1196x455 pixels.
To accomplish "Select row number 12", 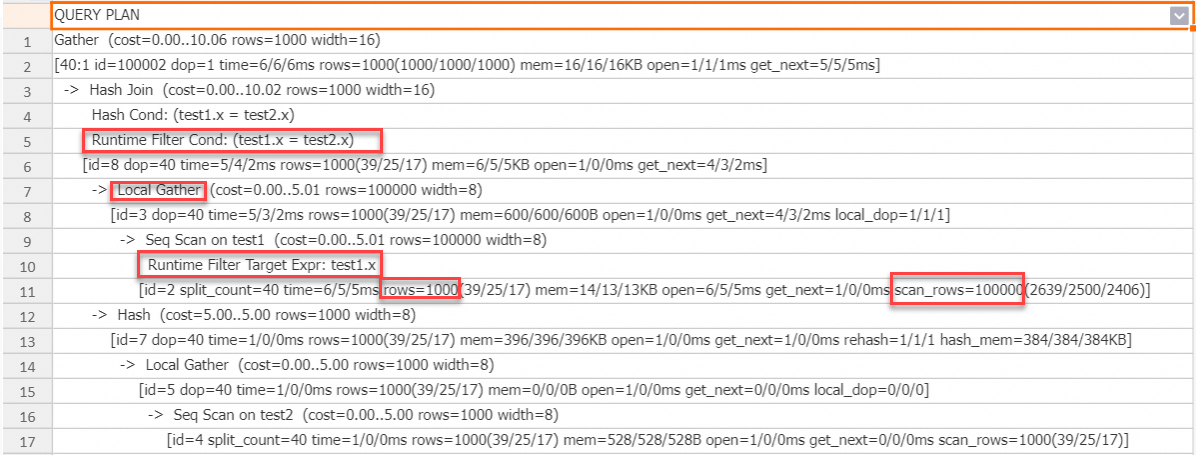I will click(25, 315).
